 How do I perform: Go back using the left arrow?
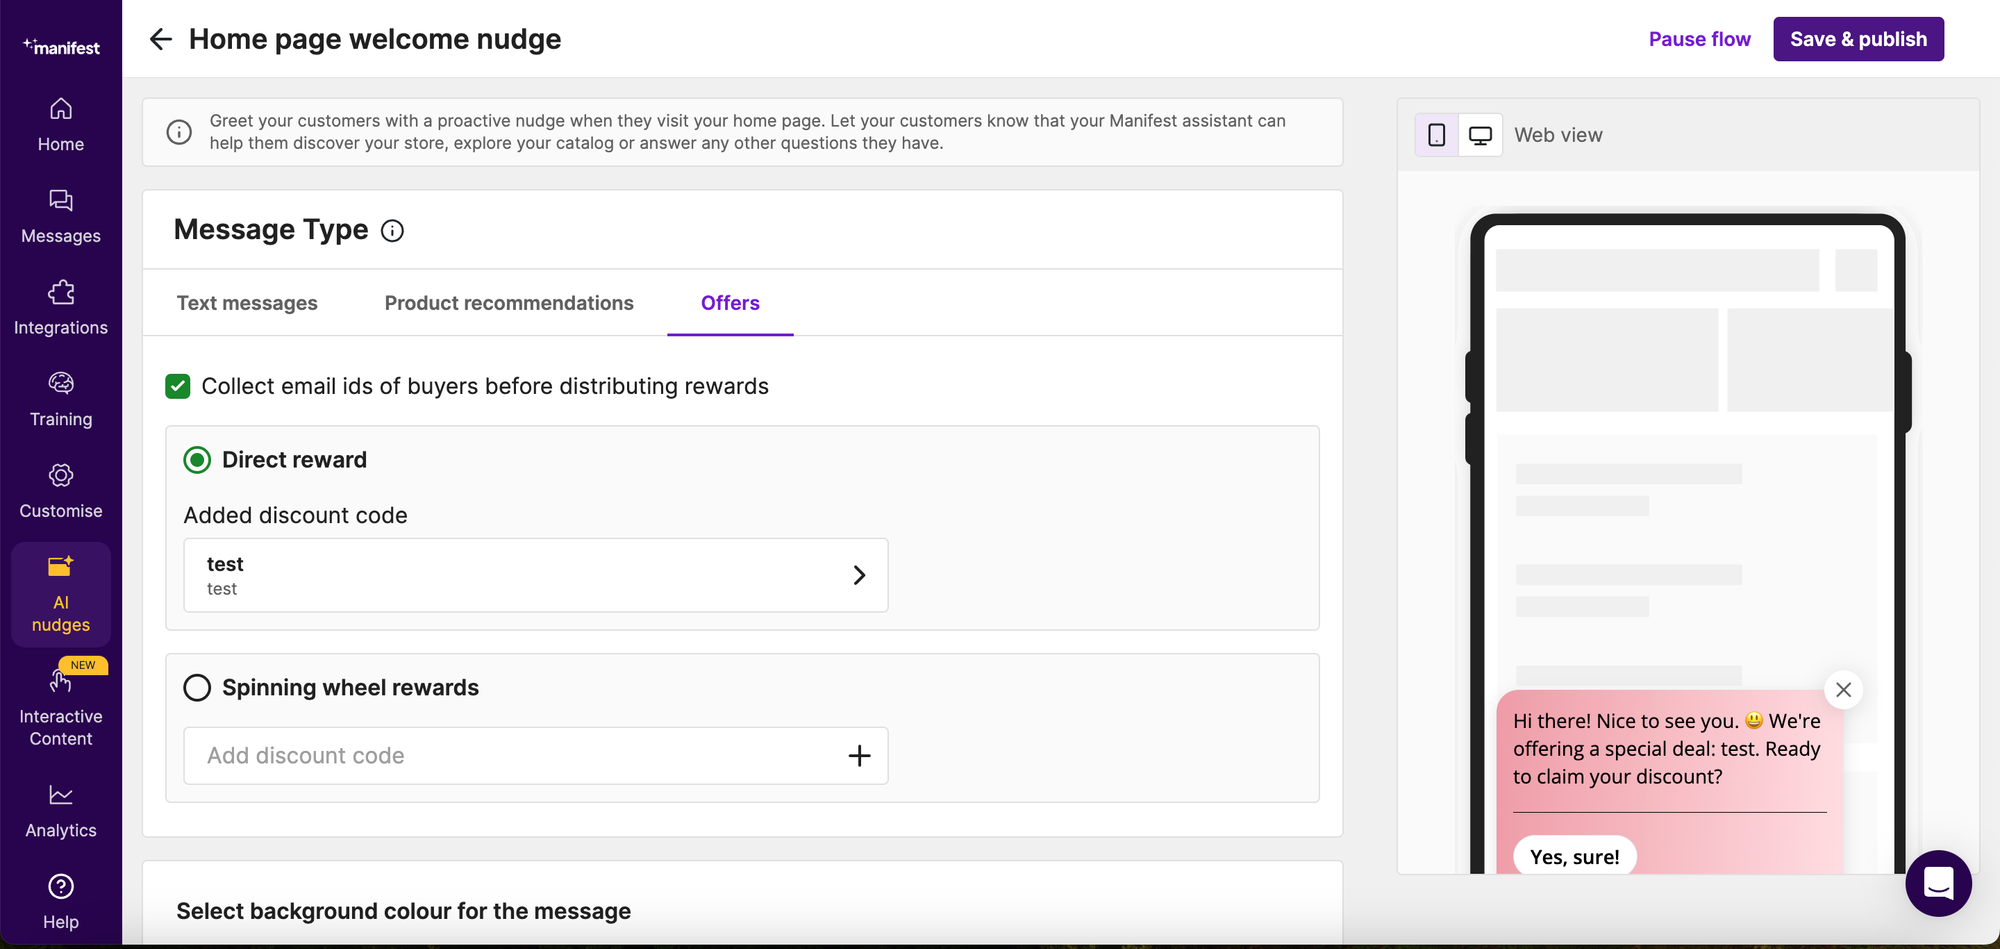pyautogui.click(x=160, y=39)
